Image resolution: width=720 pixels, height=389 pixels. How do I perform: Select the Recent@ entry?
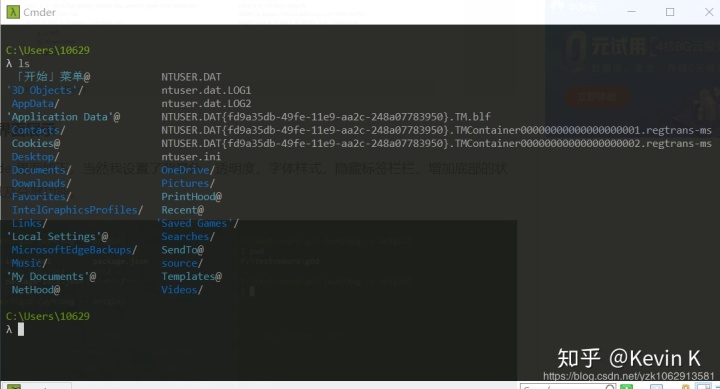pos(182,210)
